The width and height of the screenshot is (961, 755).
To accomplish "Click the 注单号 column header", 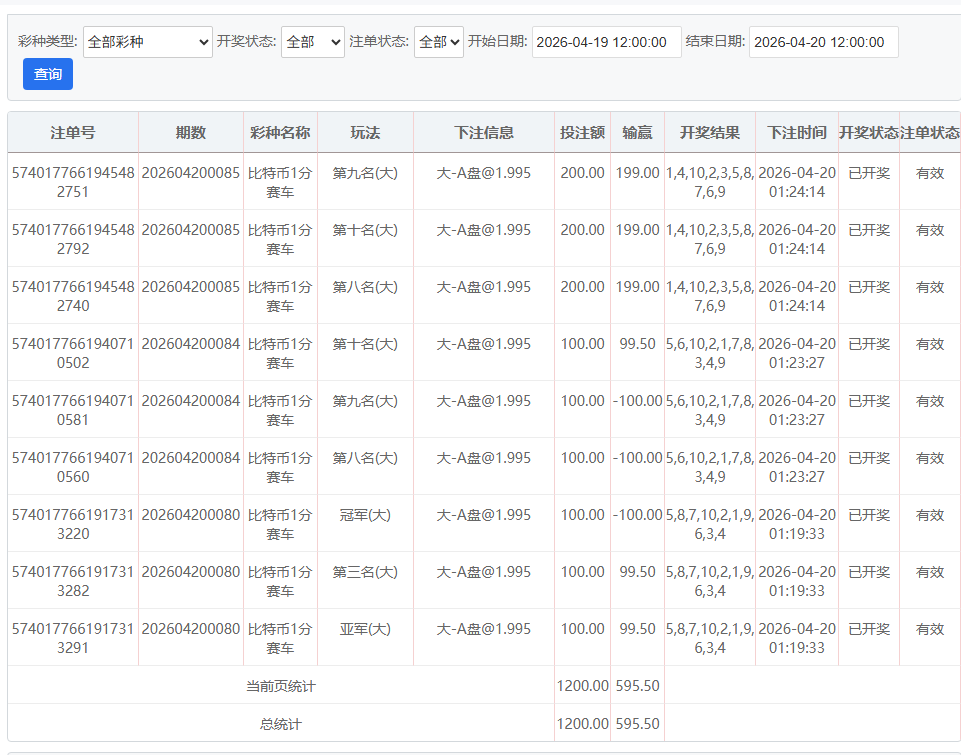I will [x=73, y=133].
